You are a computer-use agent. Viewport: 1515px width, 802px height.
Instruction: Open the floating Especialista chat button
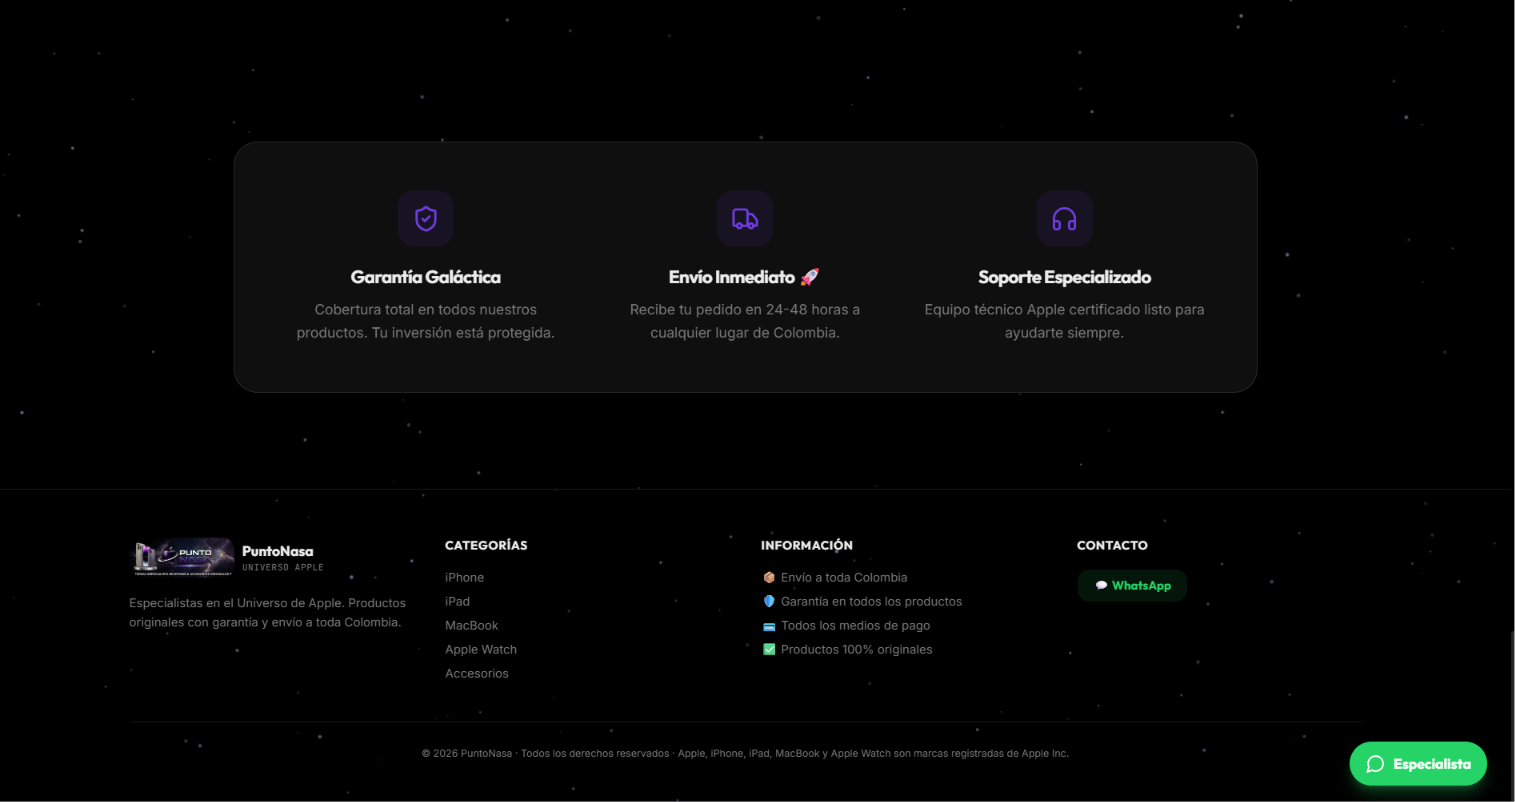1418,764
